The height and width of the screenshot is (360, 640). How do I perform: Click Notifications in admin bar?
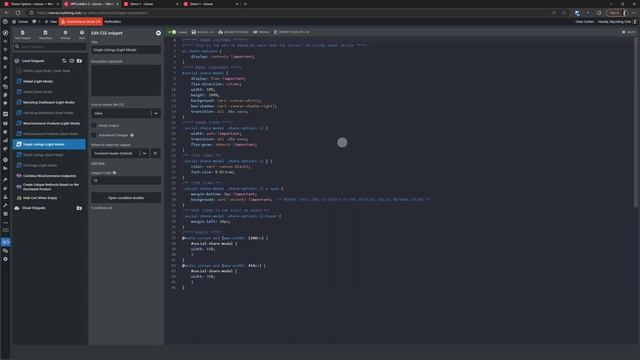(113, 22)
